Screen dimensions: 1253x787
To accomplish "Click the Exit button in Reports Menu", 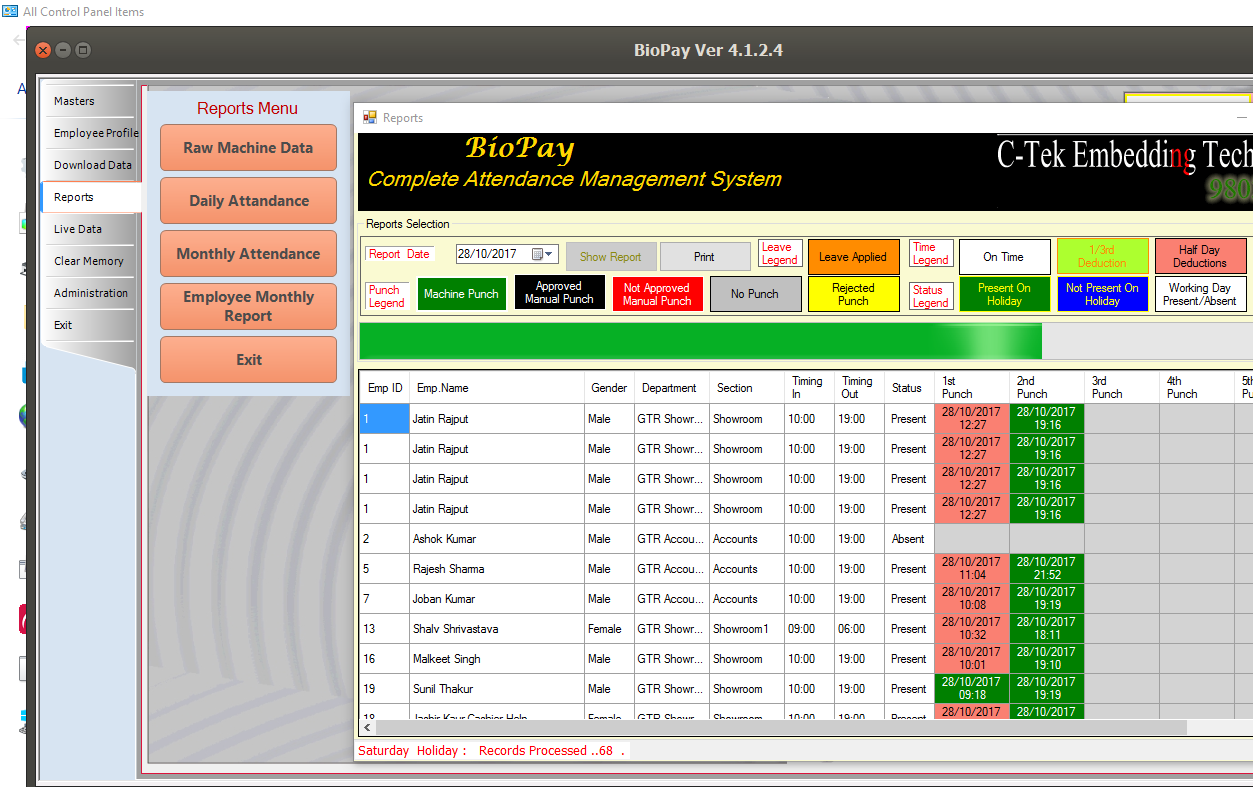I will click(248, 360).
